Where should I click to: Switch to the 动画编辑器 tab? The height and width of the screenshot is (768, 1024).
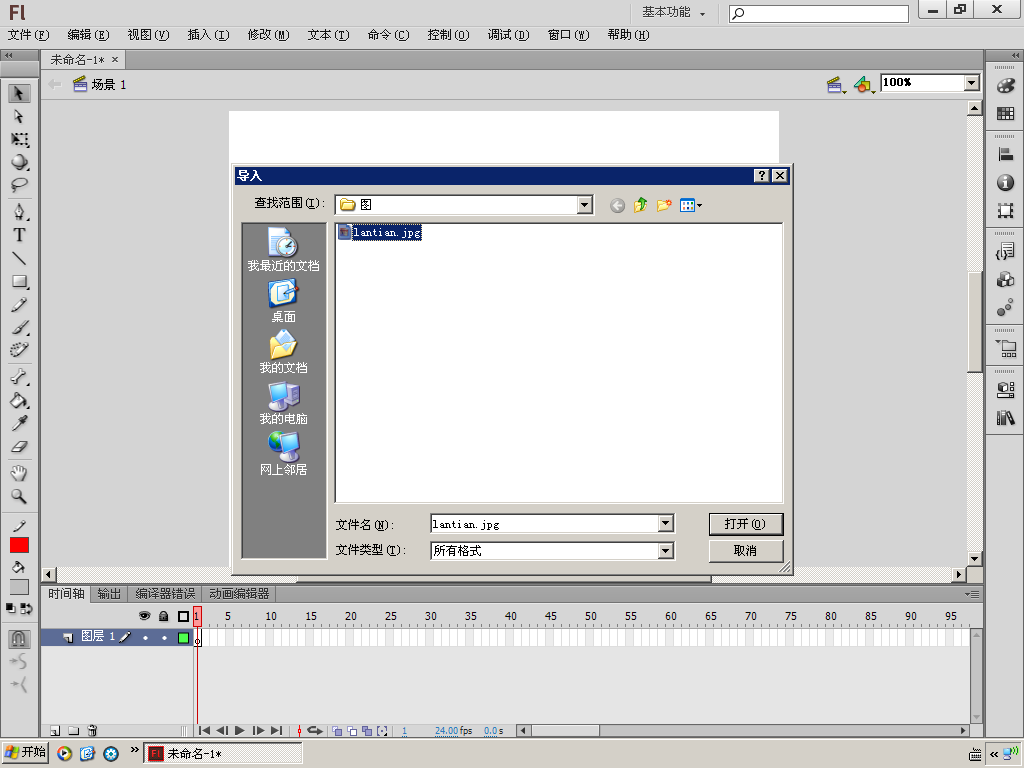coord(239,594)
